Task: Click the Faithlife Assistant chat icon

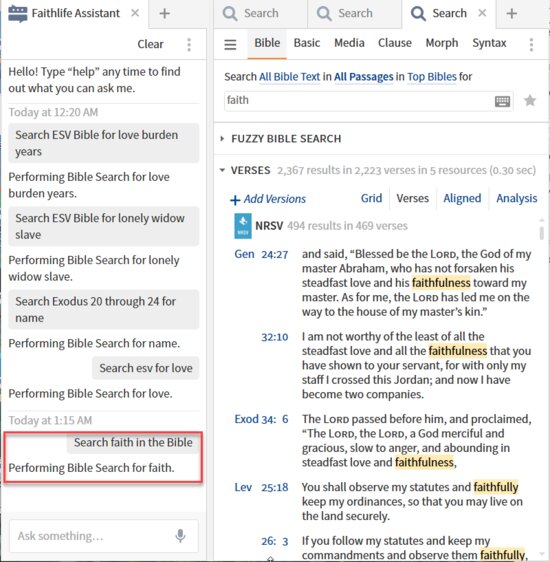Action: (x=18, y=13)
